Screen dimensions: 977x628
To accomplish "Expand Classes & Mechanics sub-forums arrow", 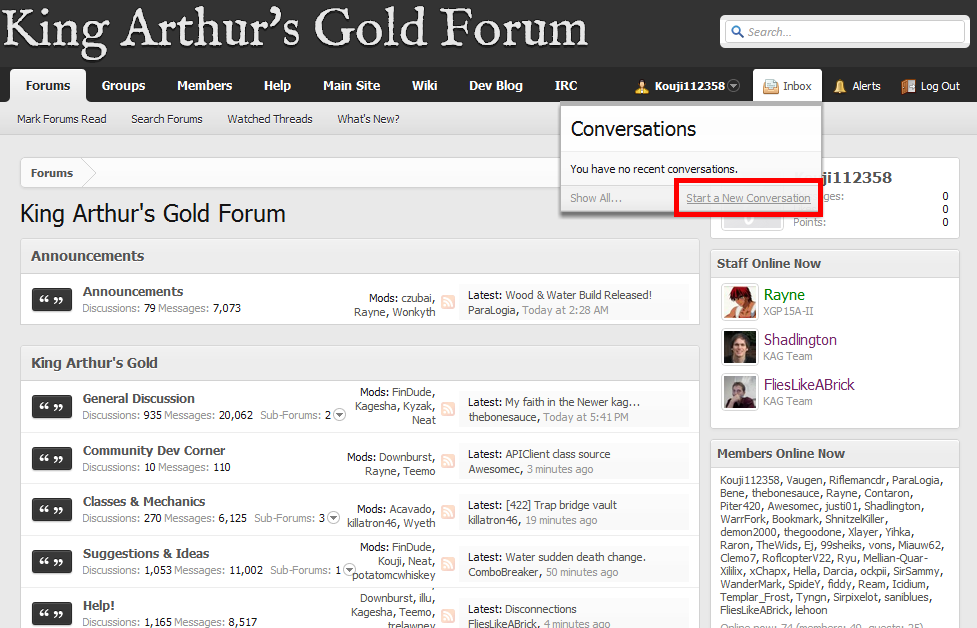I will coord(334,518).
